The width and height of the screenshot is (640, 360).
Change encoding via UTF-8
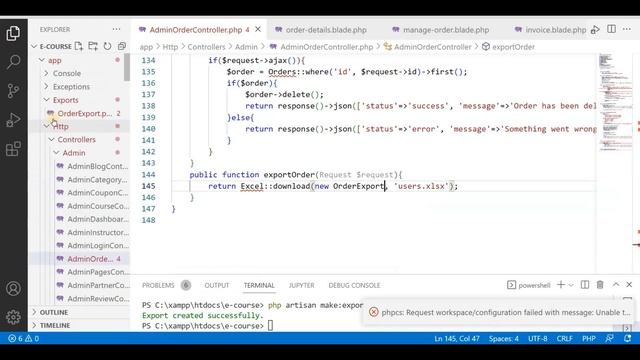pos(538,338)
